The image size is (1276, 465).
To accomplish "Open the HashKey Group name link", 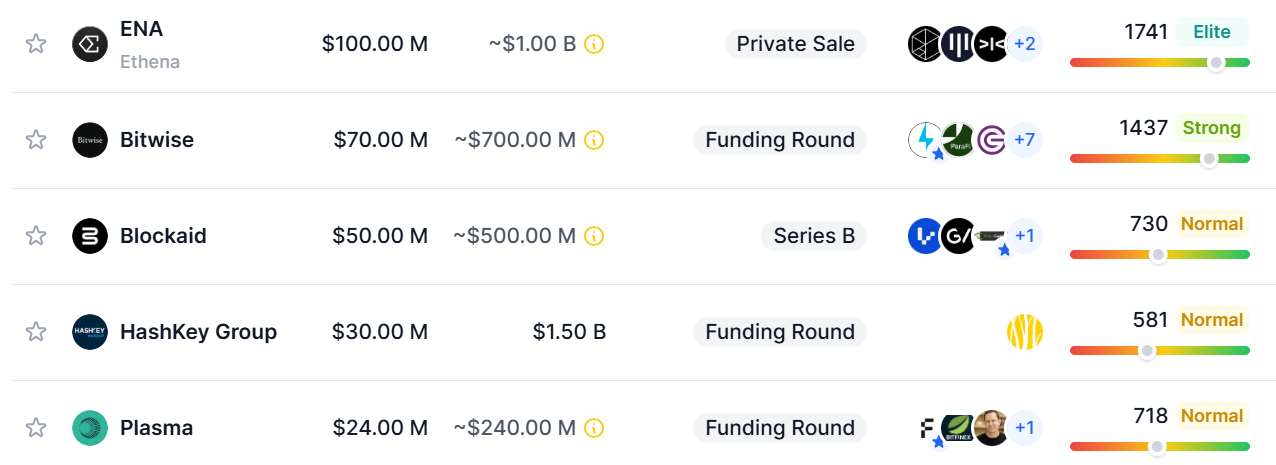I will (x=198, y=332).
